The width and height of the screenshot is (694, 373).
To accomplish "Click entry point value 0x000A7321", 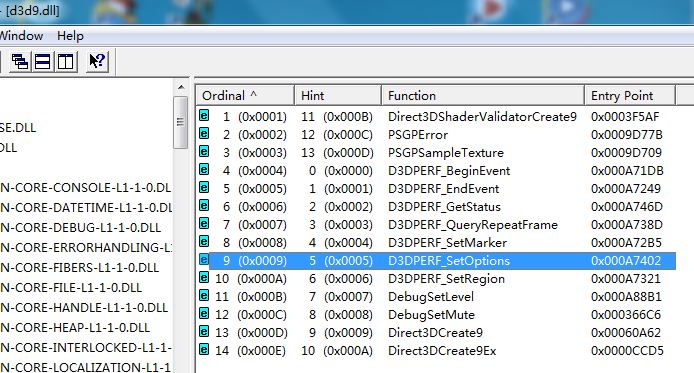I will [625, 279].
